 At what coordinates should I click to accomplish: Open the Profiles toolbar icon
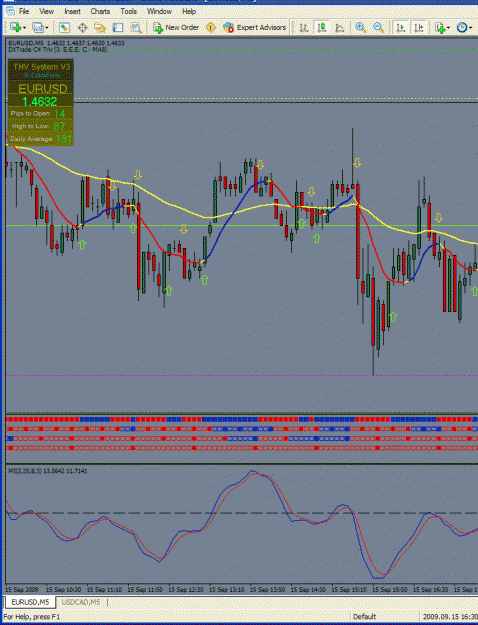pos(37,28)
